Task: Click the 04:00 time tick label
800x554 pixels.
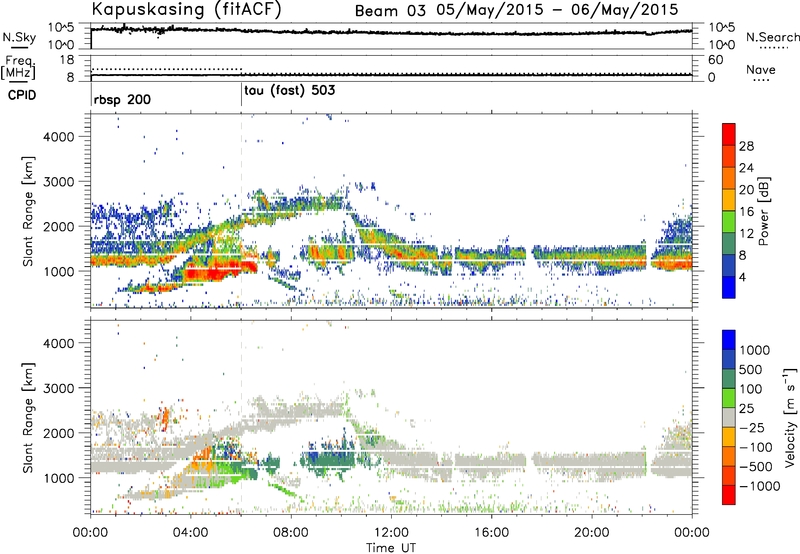Action: (x=190, y=533)
